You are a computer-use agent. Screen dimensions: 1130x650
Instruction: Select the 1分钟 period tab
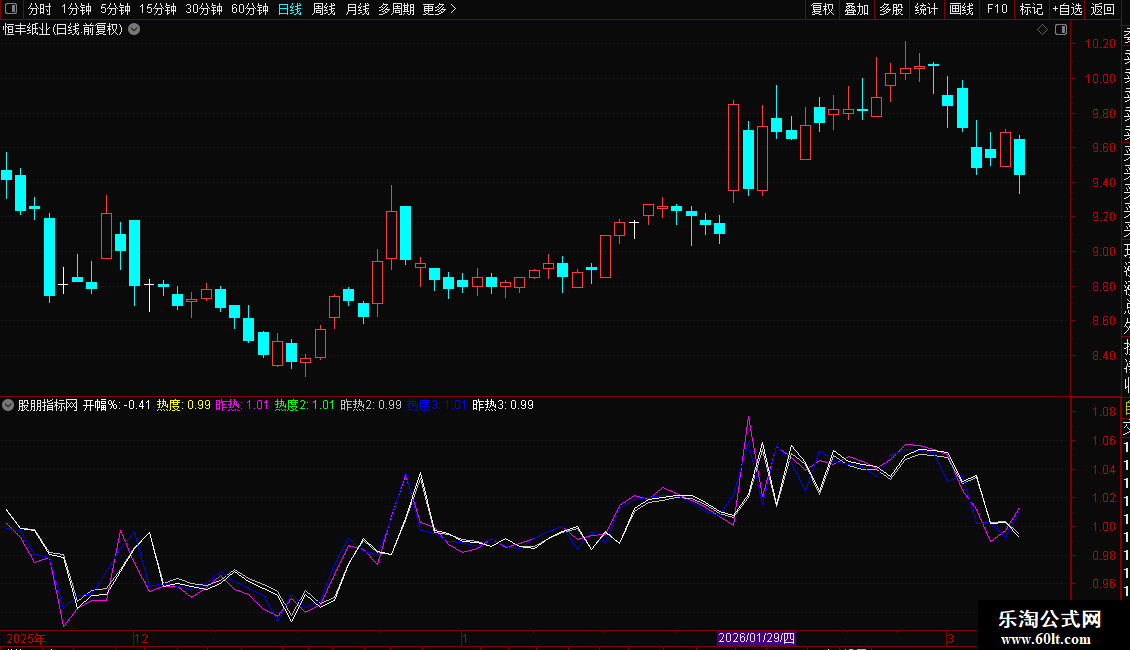[76, 9]
